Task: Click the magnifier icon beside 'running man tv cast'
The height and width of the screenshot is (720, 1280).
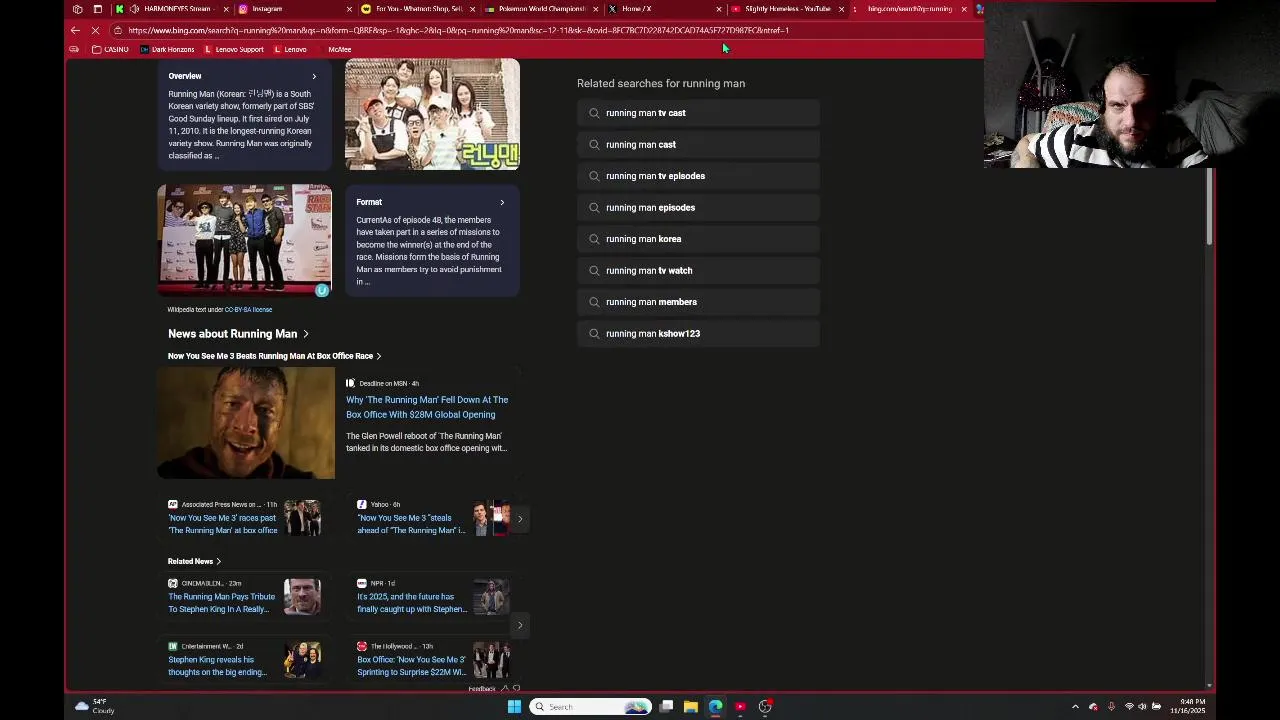Action: coord(594,113)
